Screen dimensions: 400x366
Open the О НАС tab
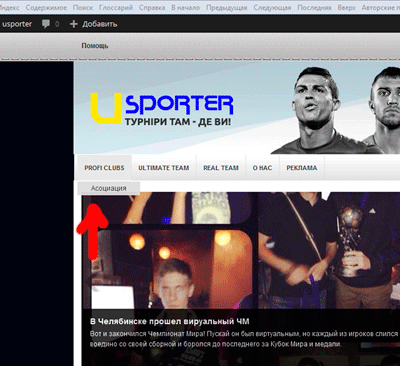pos(262,168)
